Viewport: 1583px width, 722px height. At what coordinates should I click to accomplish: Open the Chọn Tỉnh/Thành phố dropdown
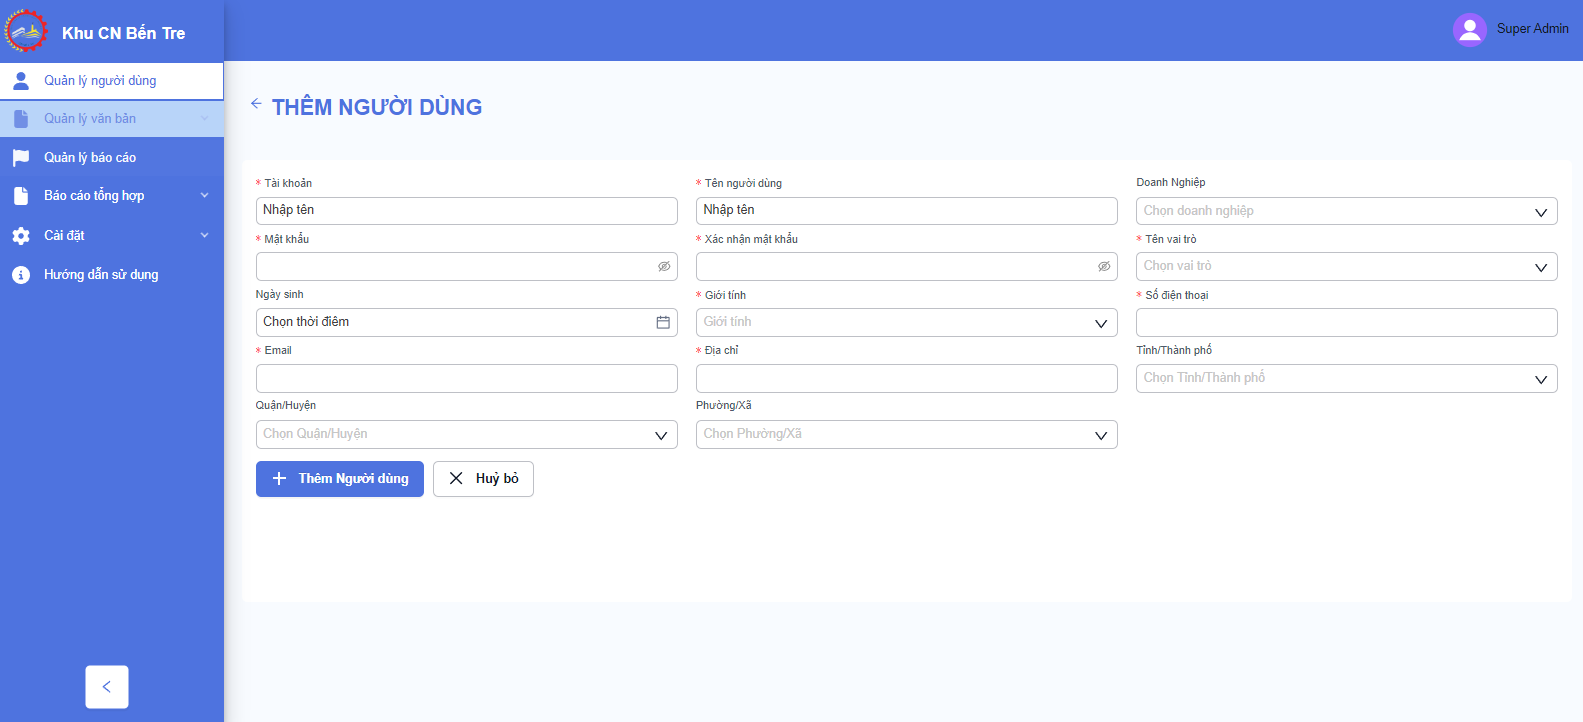click(x=1346, y=378)
